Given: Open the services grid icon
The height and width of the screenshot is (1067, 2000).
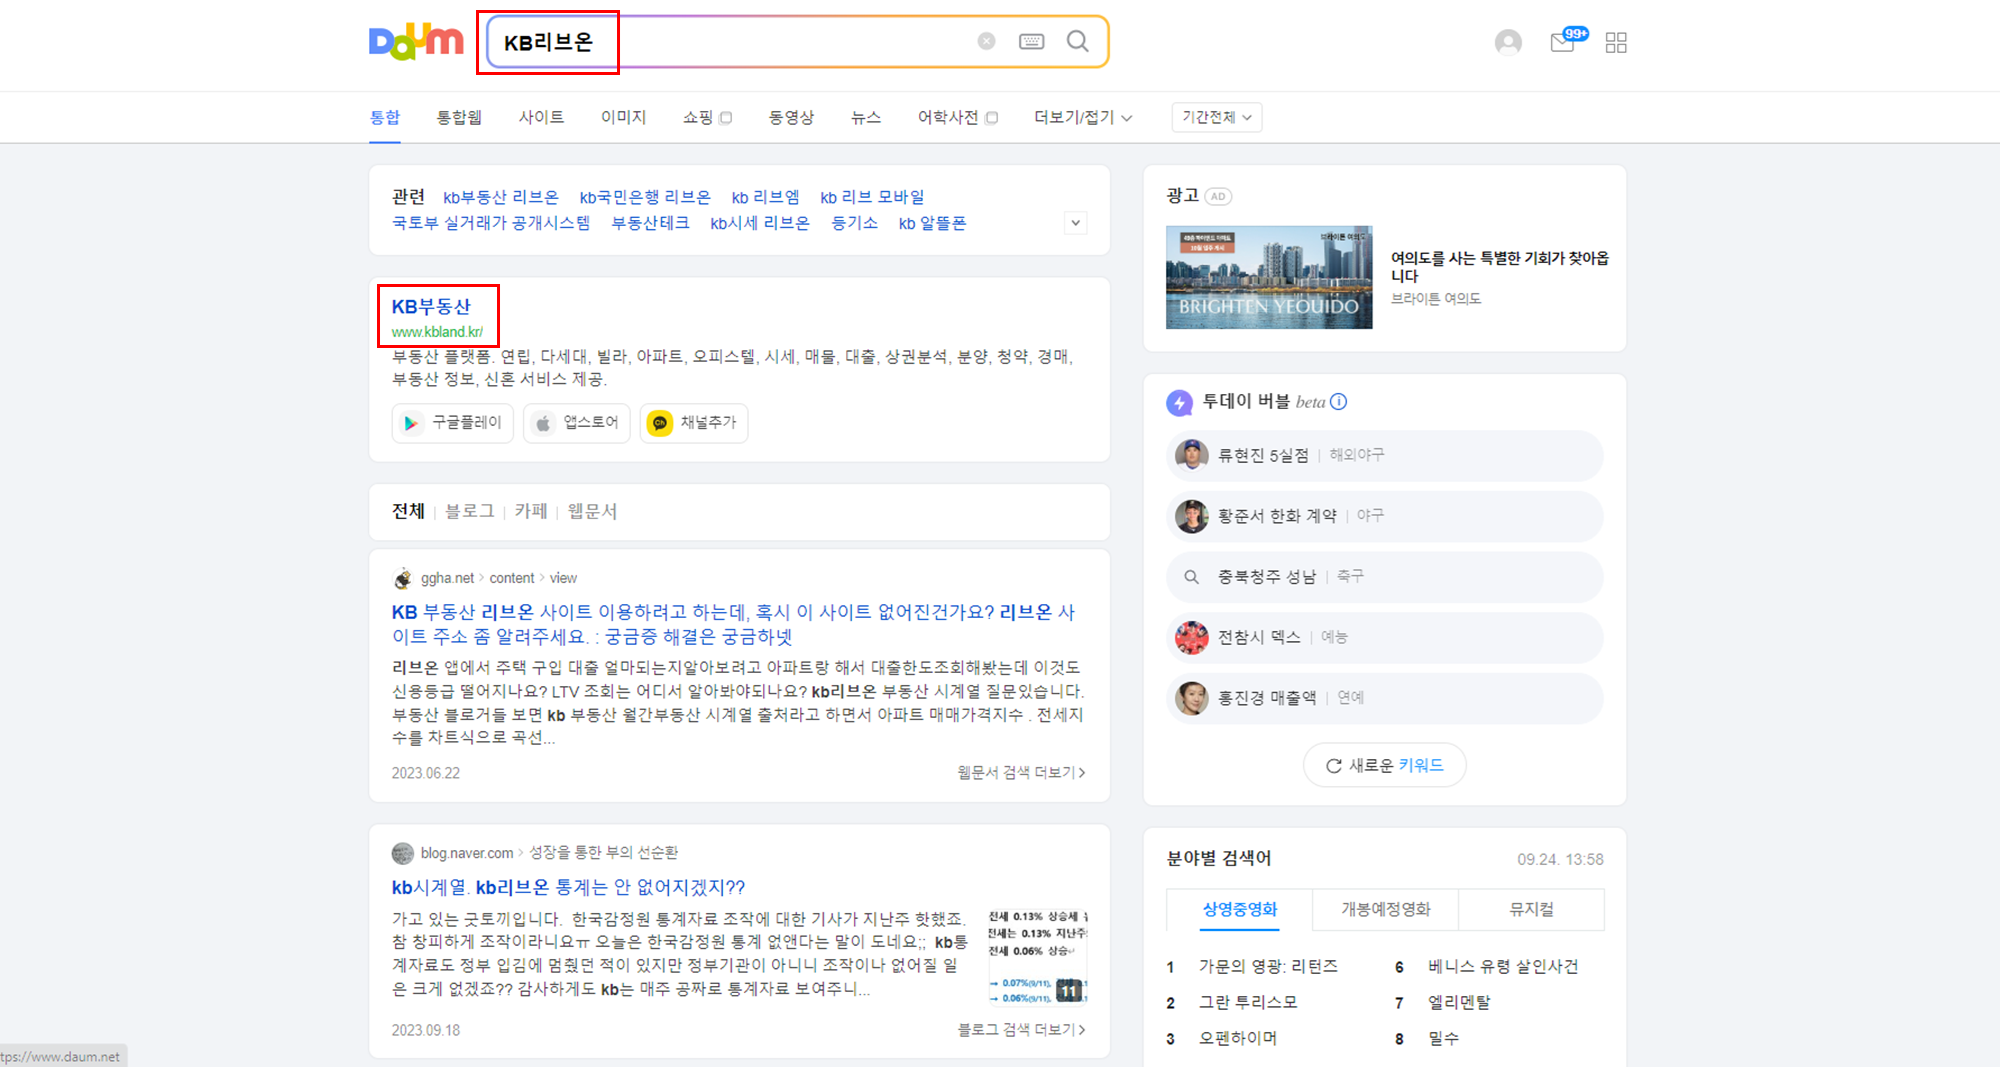Looking at the screenshot, I should coord(1616,42).
